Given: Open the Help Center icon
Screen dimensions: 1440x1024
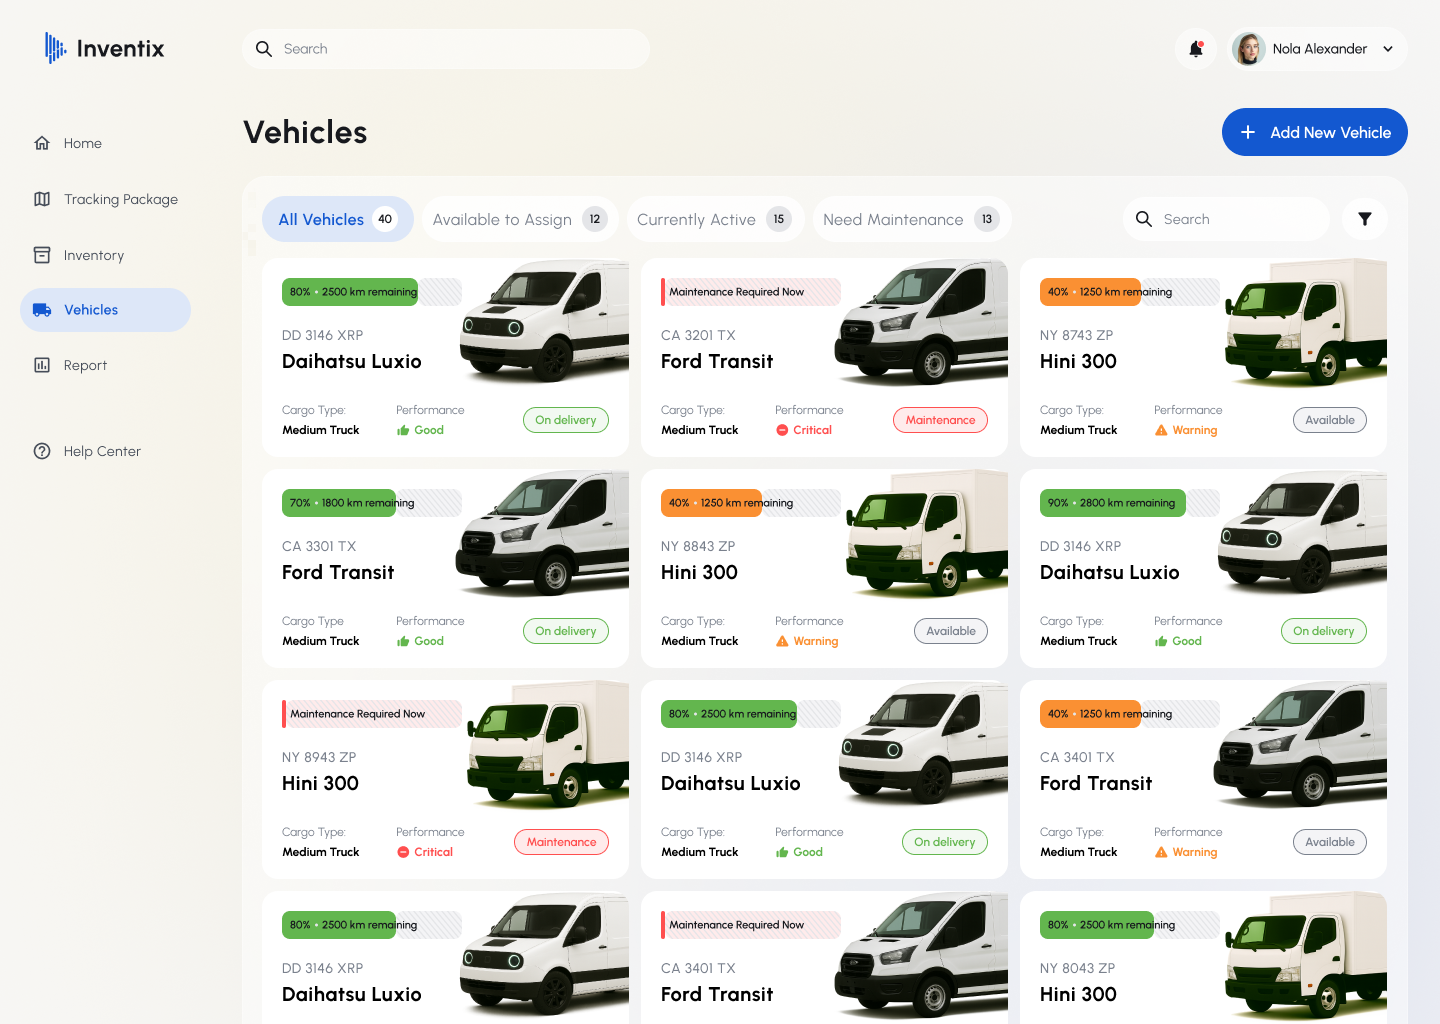Looking at the screenshot, I should tap(41, 451).
